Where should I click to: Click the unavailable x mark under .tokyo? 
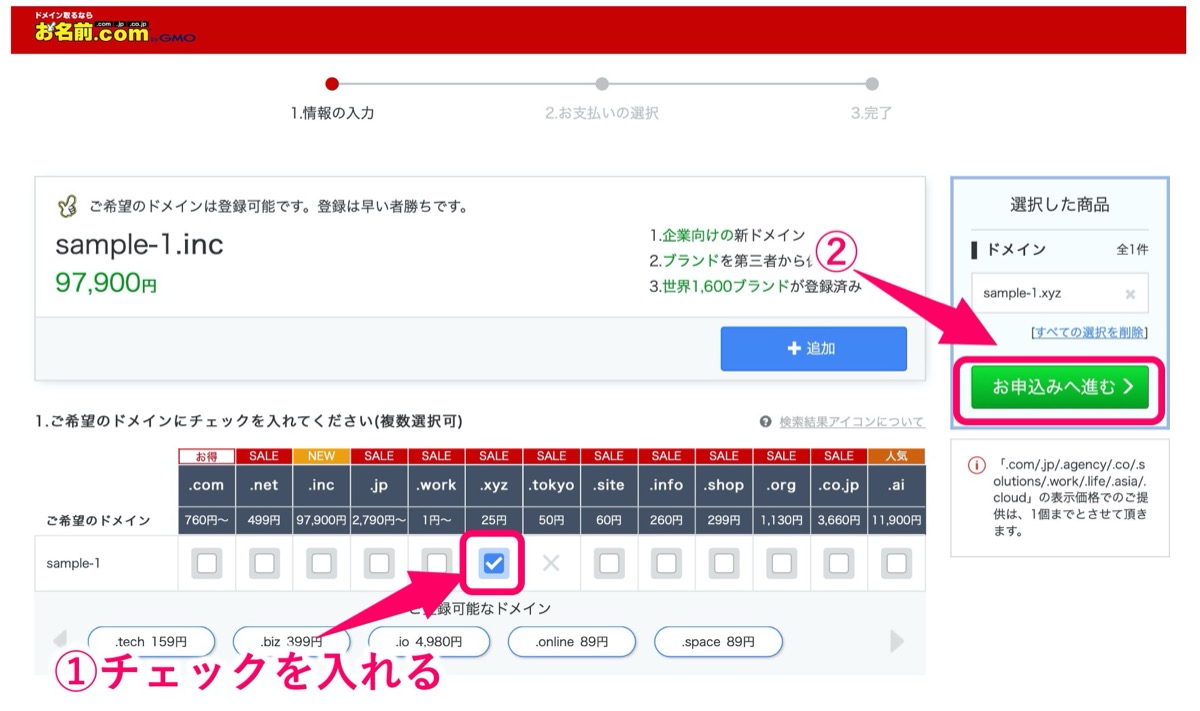pyautogui.click(x=551, y=564)
